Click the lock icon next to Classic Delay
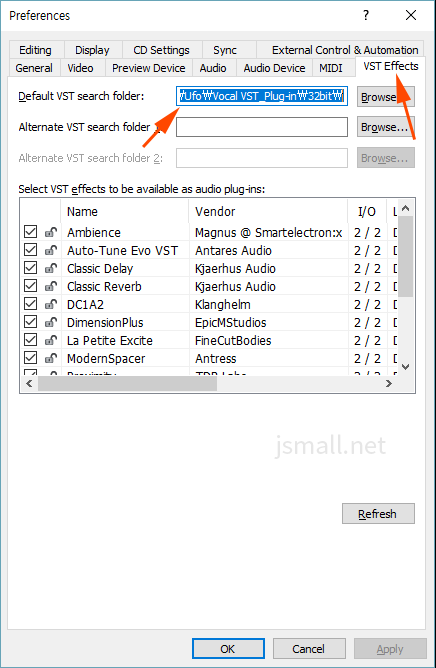Viewport: 436px width, 668px height. [51, 268]
